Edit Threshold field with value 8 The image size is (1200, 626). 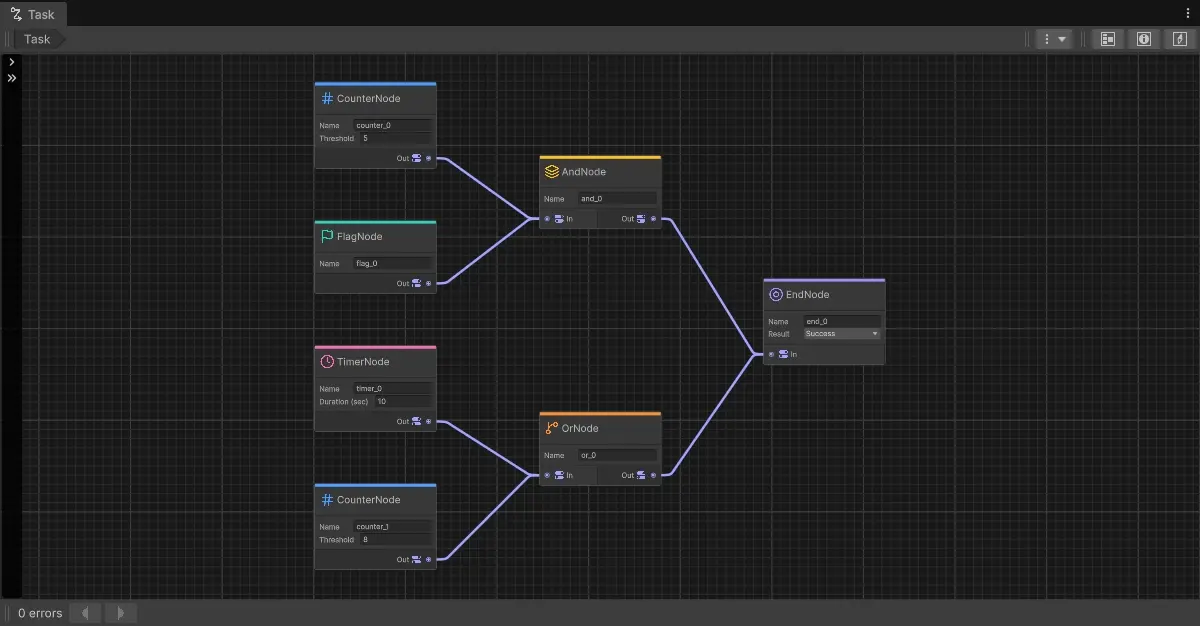[395, 539]
